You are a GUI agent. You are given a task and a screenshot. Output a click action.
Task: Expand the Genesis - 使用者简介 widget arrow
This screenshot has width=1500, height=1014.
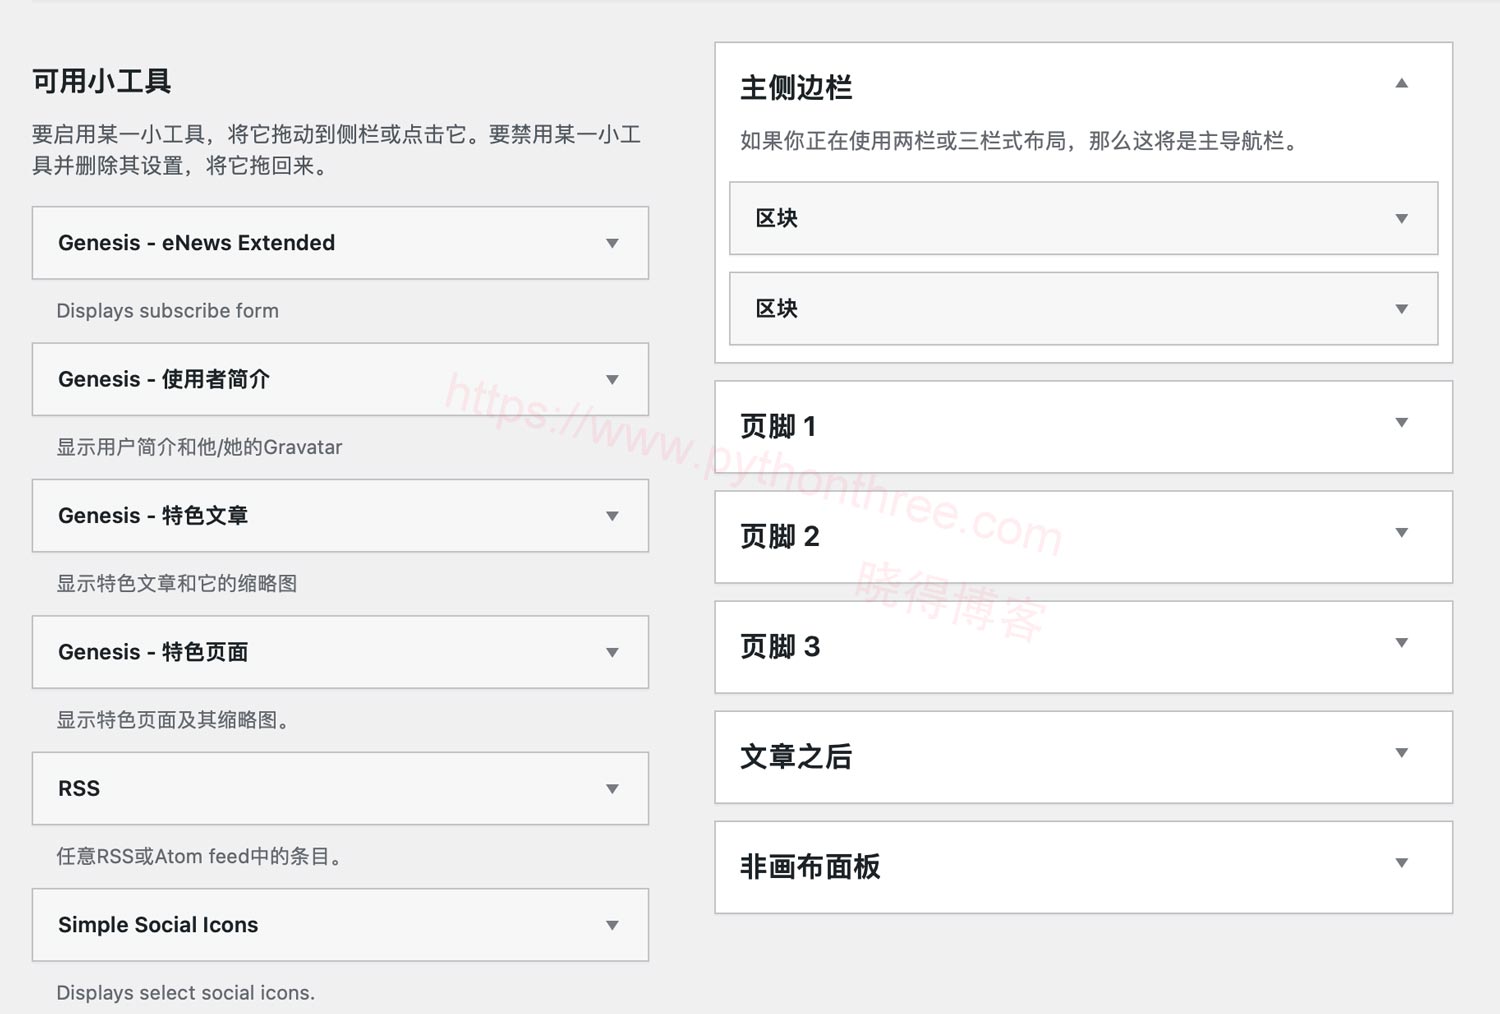coord(612,379)
